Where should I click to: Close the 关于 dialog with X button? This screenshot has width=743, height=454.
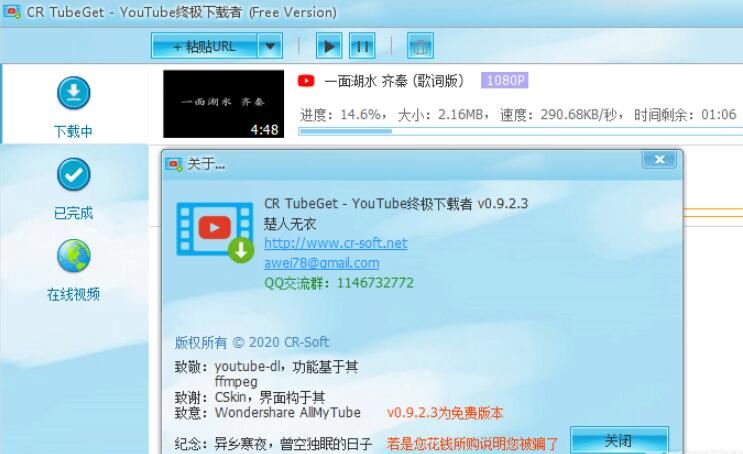coord(659,159)
